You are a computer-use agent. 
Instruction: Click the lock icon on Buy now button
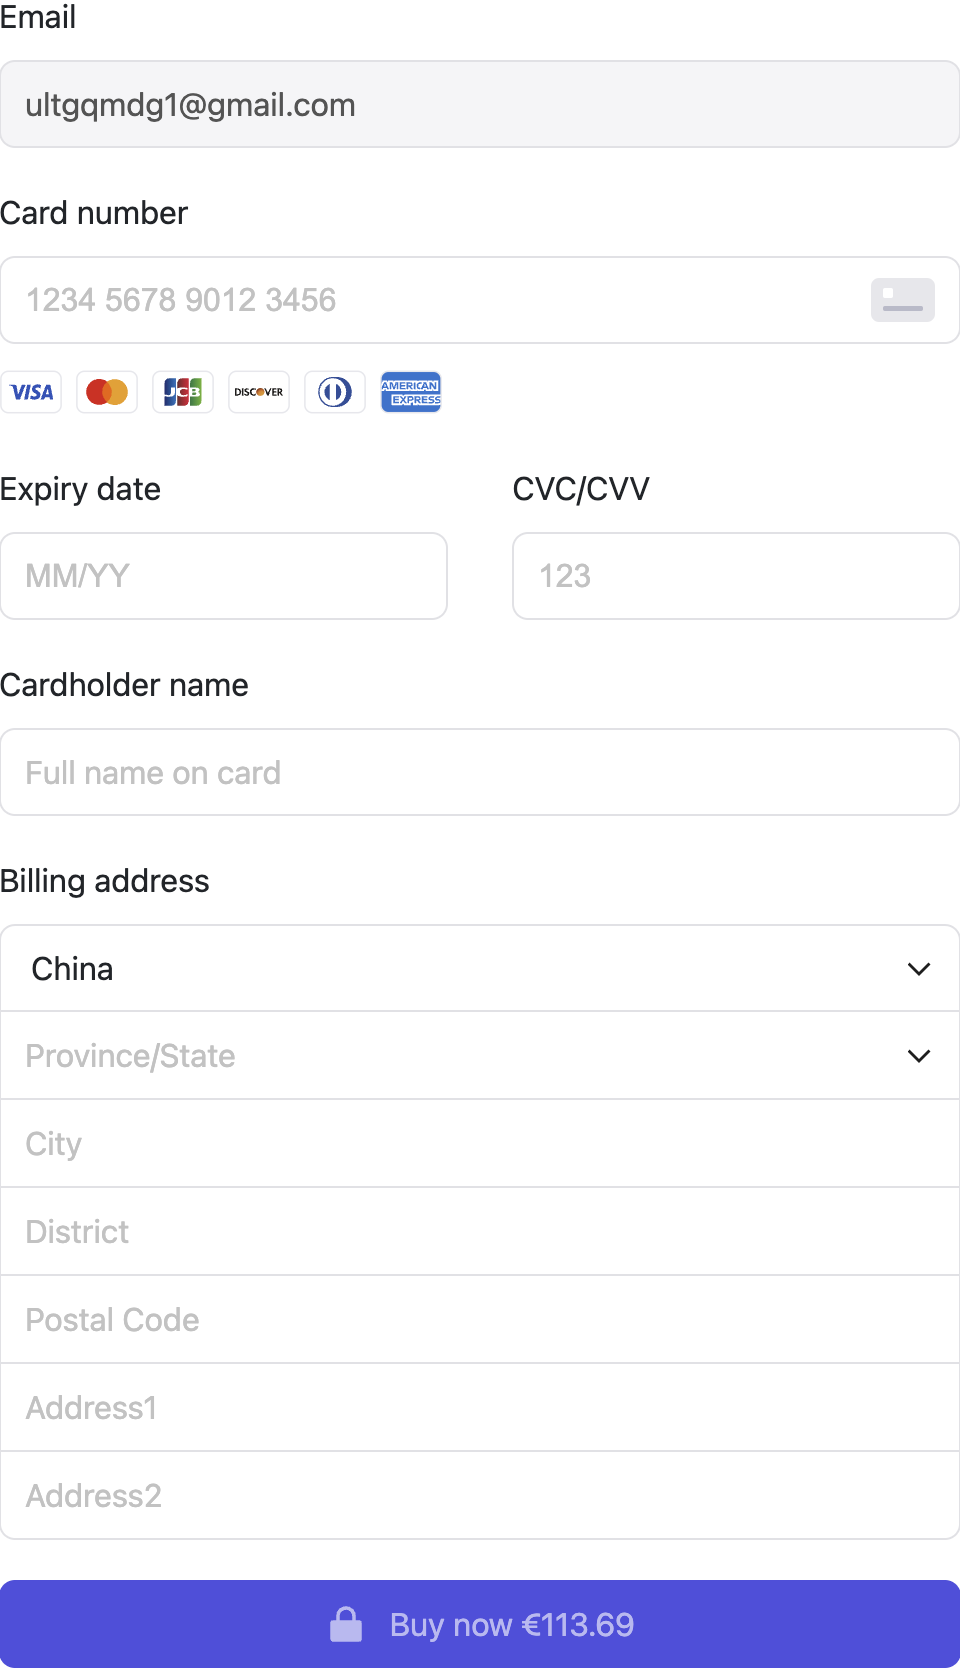(346, 1624)
